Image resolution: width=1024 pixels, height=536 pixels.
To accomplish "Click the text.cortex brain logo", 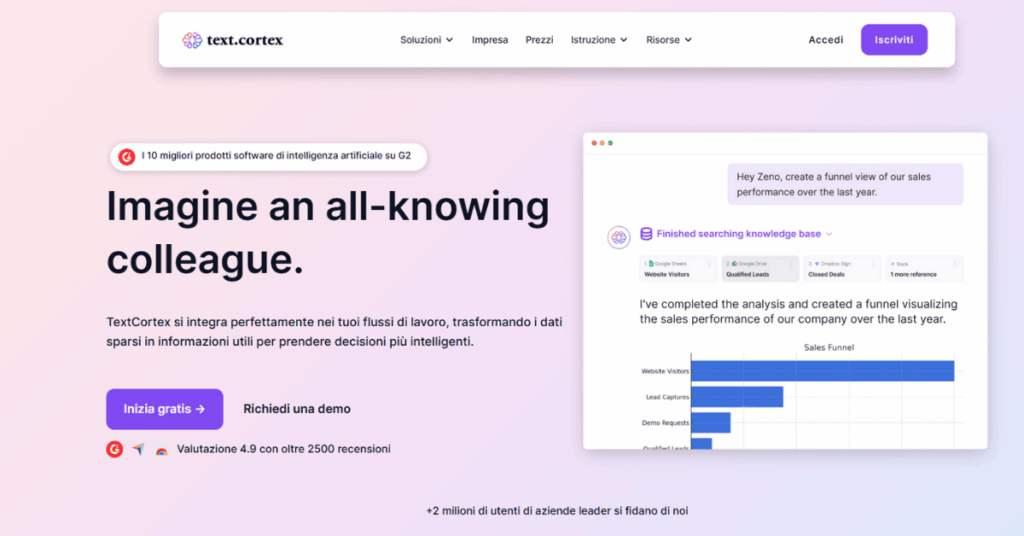I will pyautogui.click(x=192, y=40).
